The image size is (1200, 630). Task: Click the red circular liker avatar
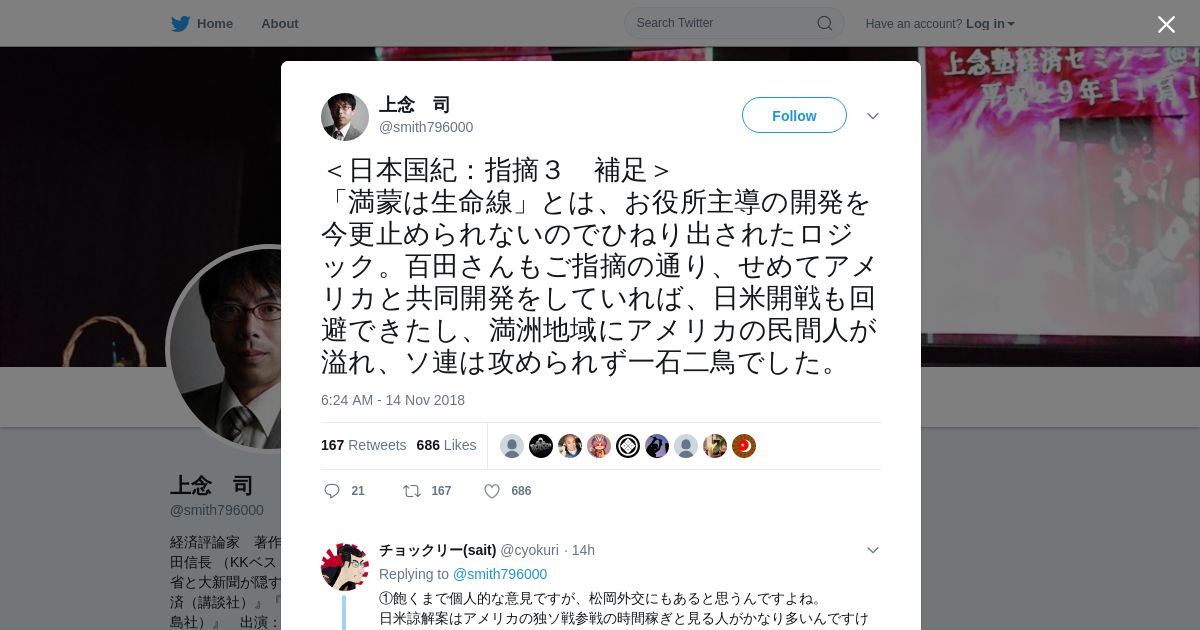pyautogui.click(x=744, y=446)
